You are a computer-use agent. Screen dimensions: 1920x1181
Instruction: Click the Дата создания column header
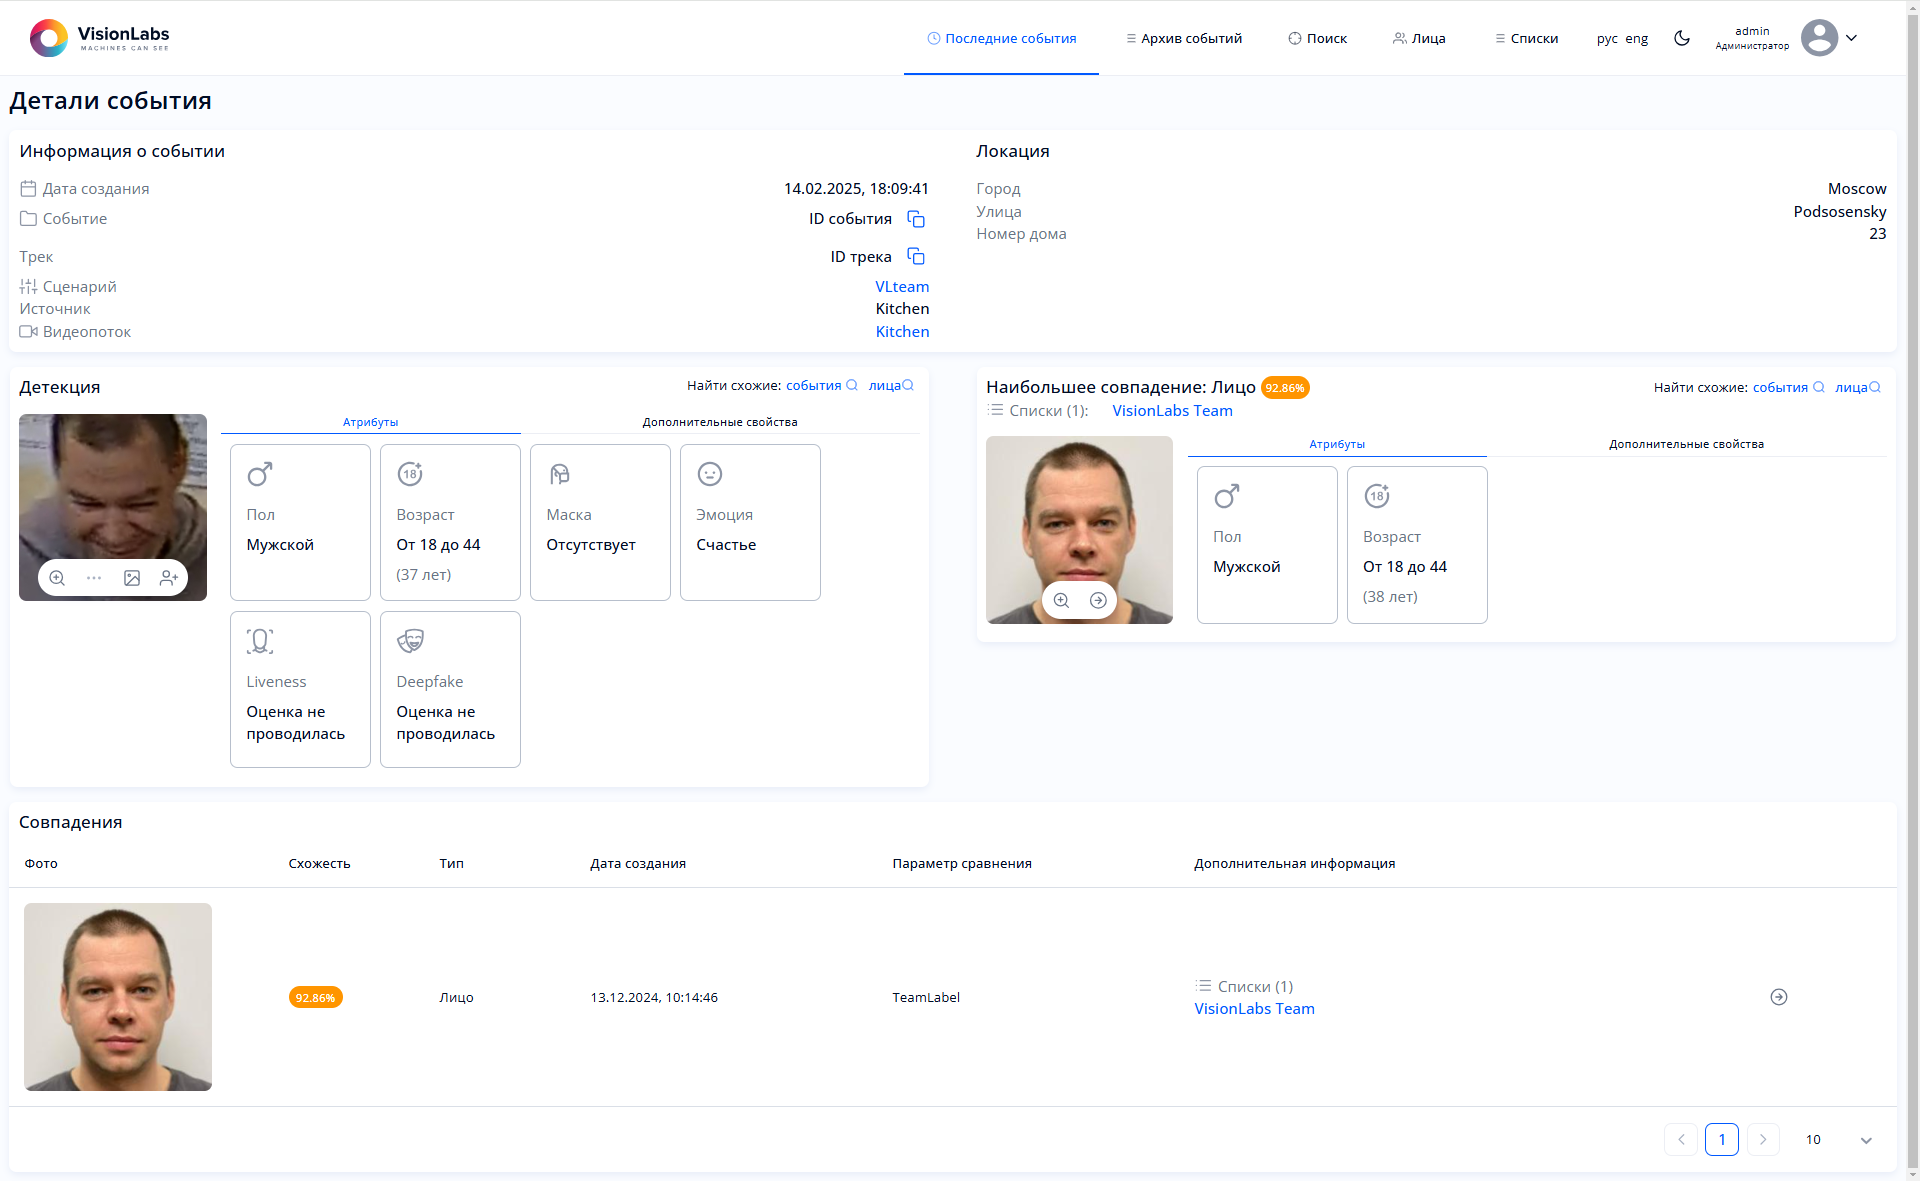click(638, 864)
